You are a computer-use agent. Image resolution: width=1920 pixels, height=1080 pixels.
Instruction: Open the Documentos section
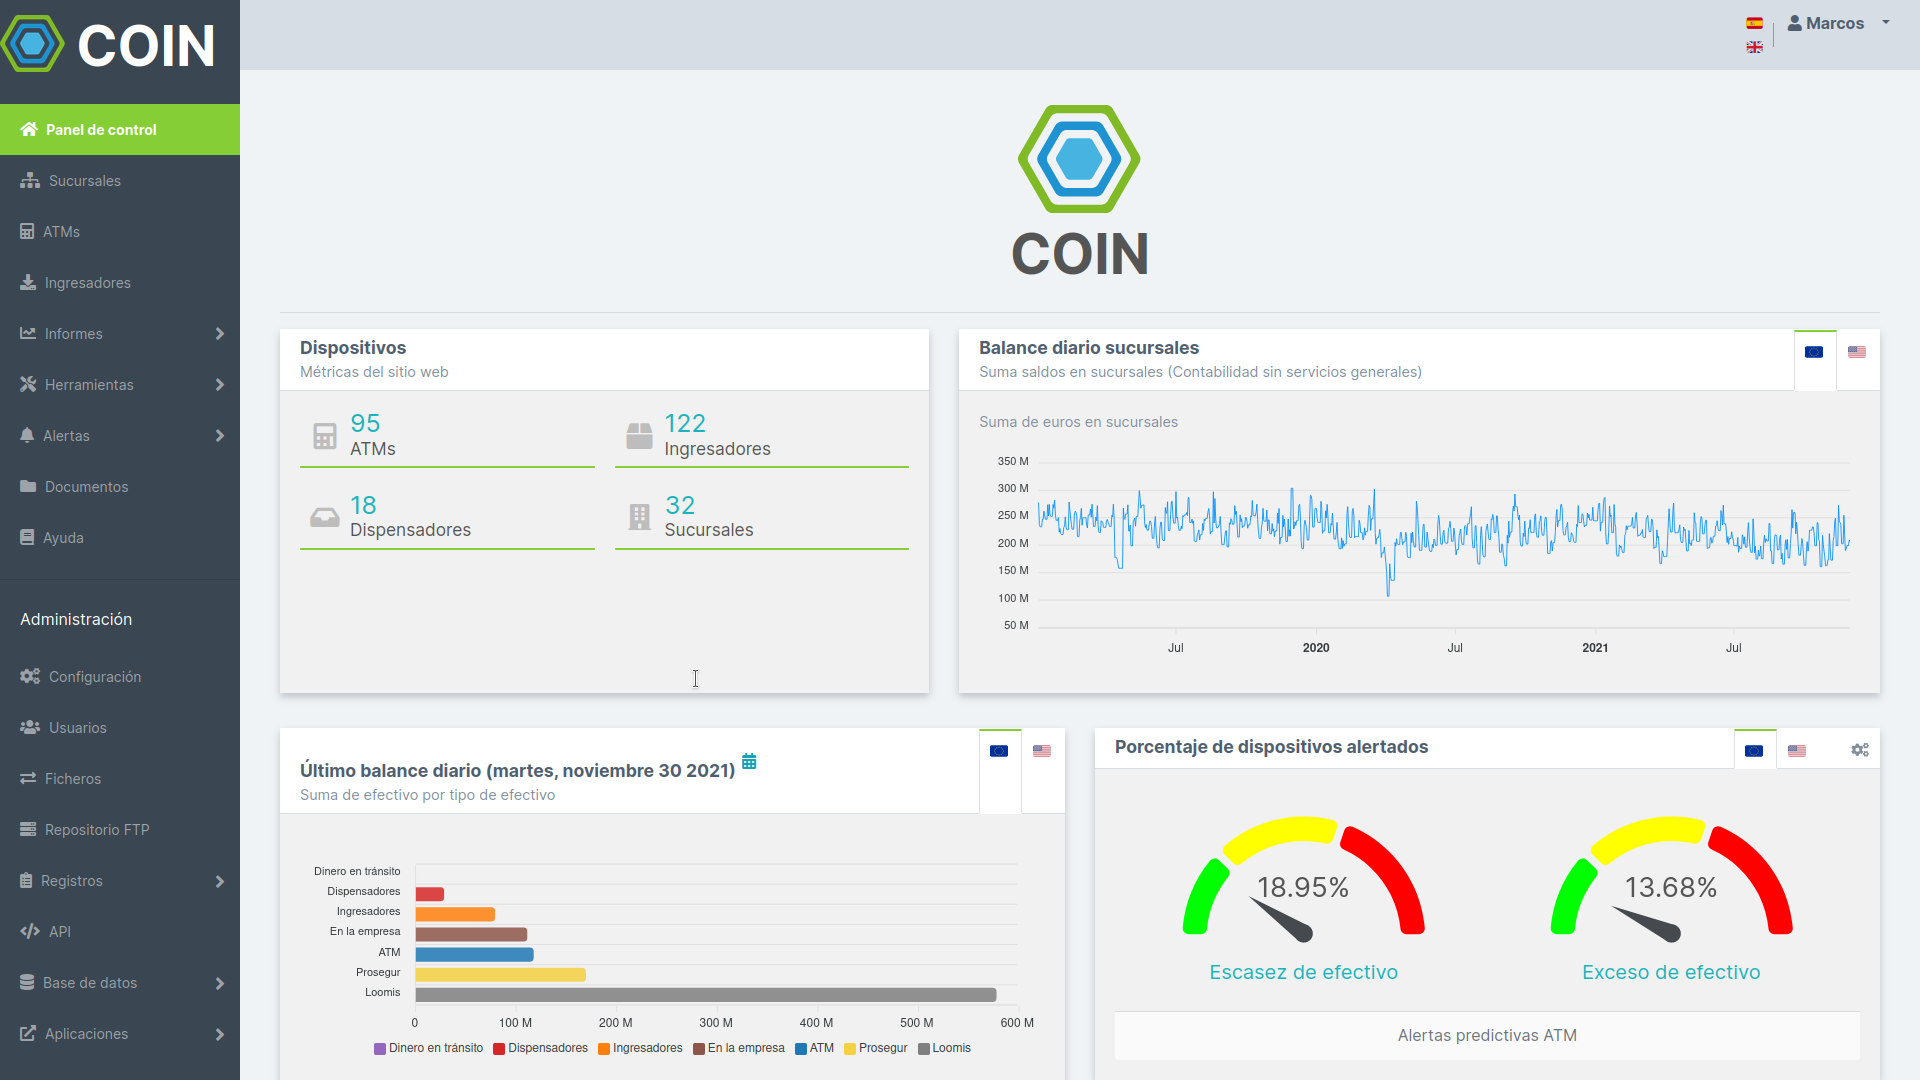click(120, 487)
